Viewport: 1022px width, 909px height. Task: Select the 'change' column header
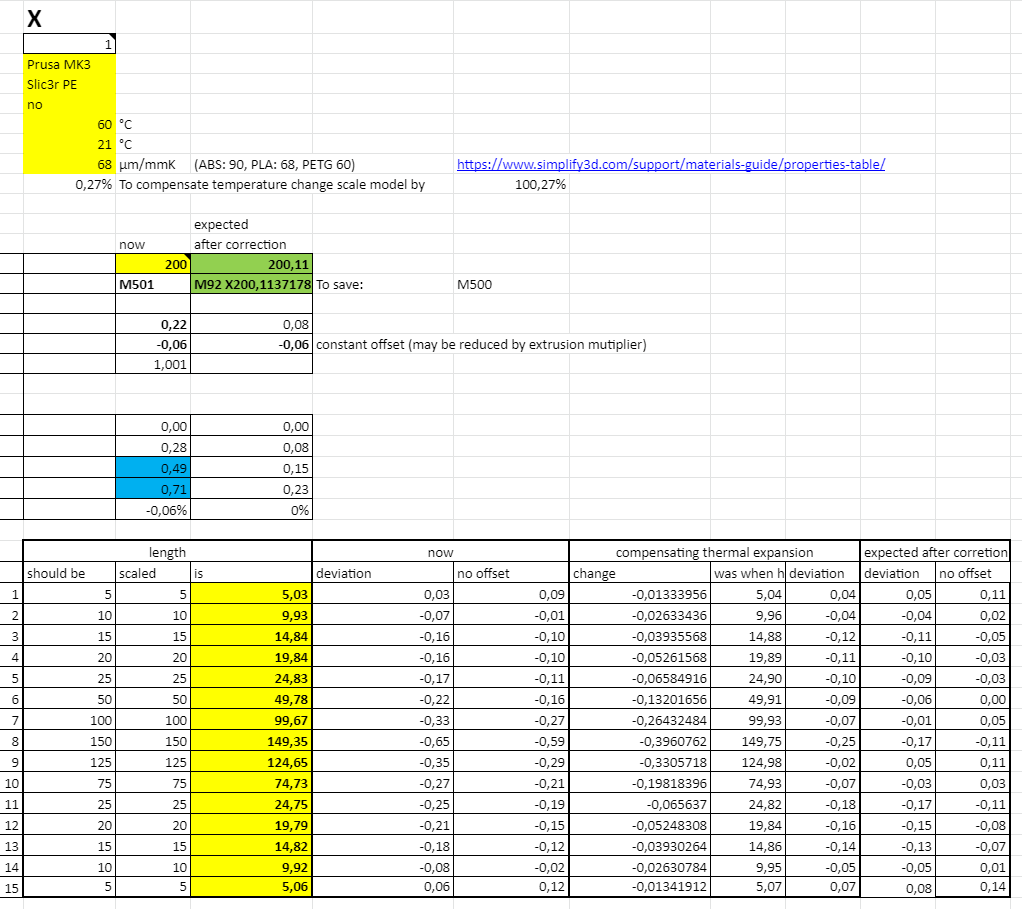pyautogui.click(x=640, y=573)
